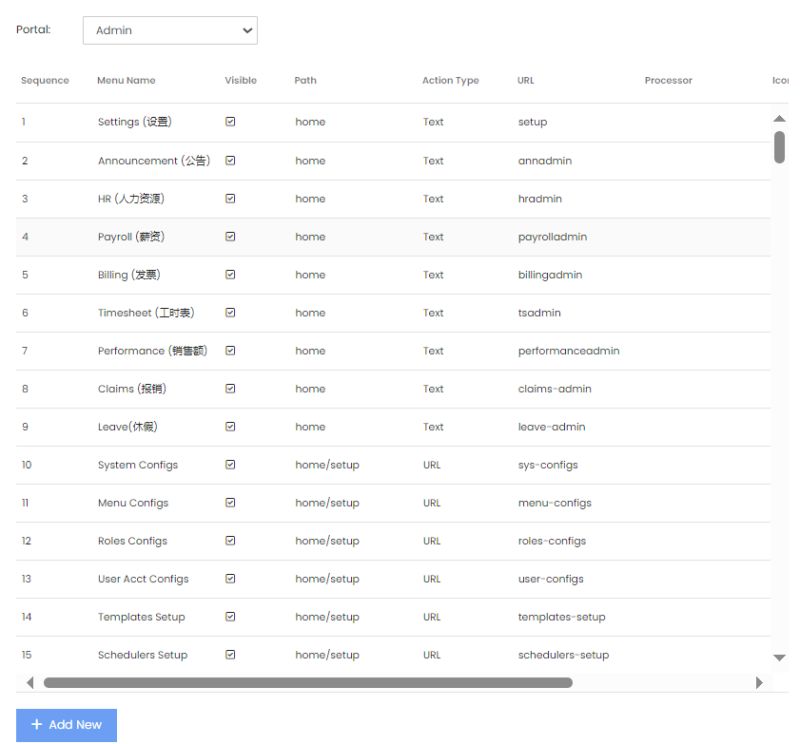Viewport: 800px width, 744px height.
Task: Click the plus icon on the Add New button
Action: 38,724
